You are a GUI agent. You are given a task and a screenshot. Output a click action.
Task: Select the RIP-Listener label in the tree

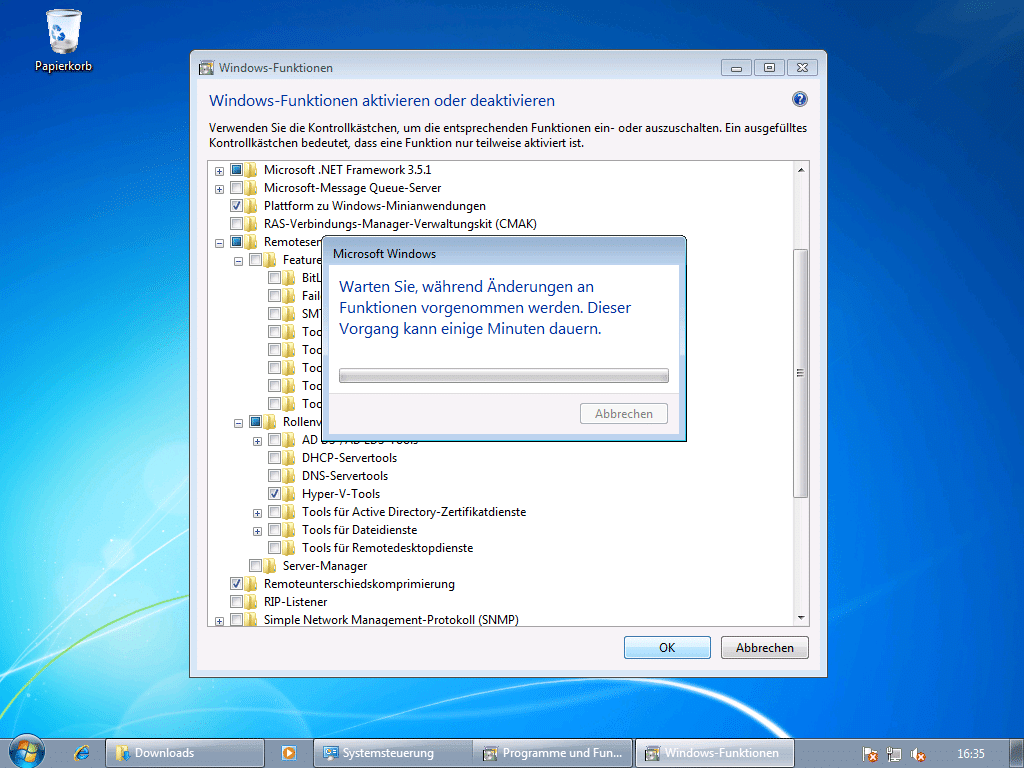(295, 601)
